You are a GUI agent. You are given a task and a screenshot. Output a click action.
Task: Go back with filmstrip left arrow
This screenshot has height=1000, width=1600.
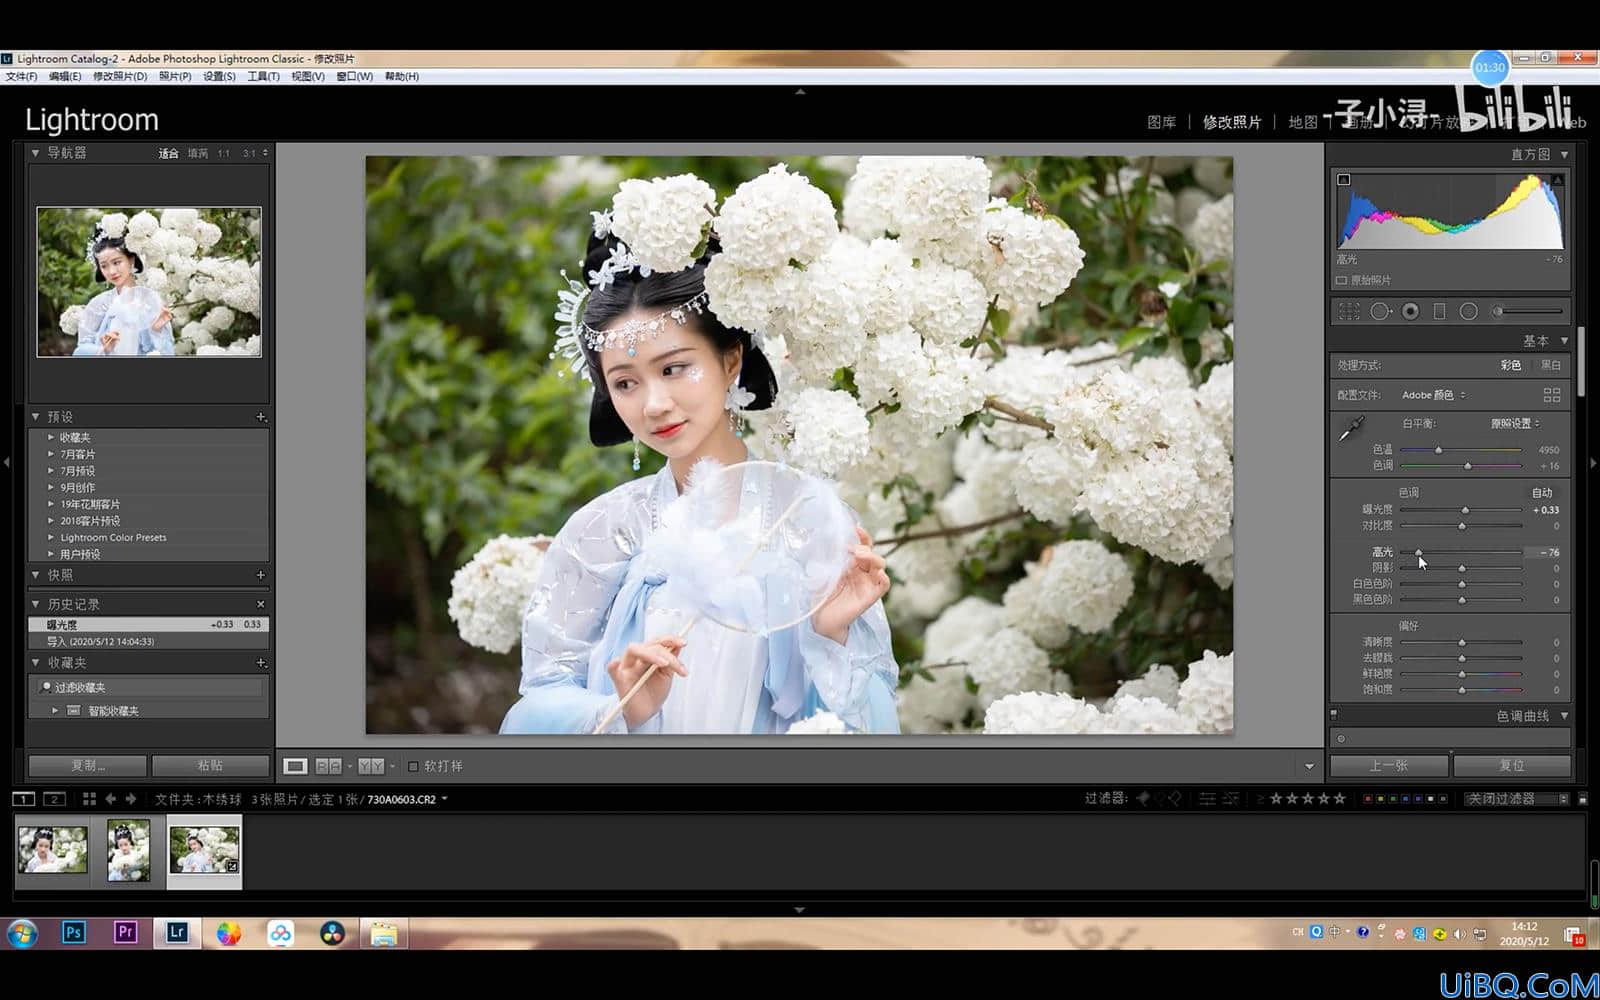(x=110, y=799)
